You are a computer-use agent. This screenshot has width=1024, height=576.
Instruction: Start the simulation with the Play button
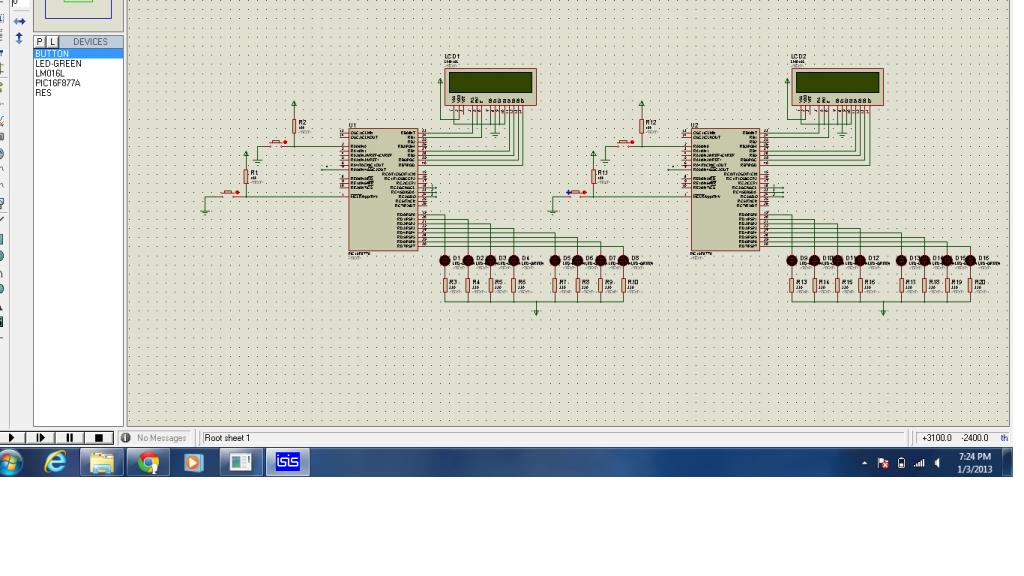point(12,438)
